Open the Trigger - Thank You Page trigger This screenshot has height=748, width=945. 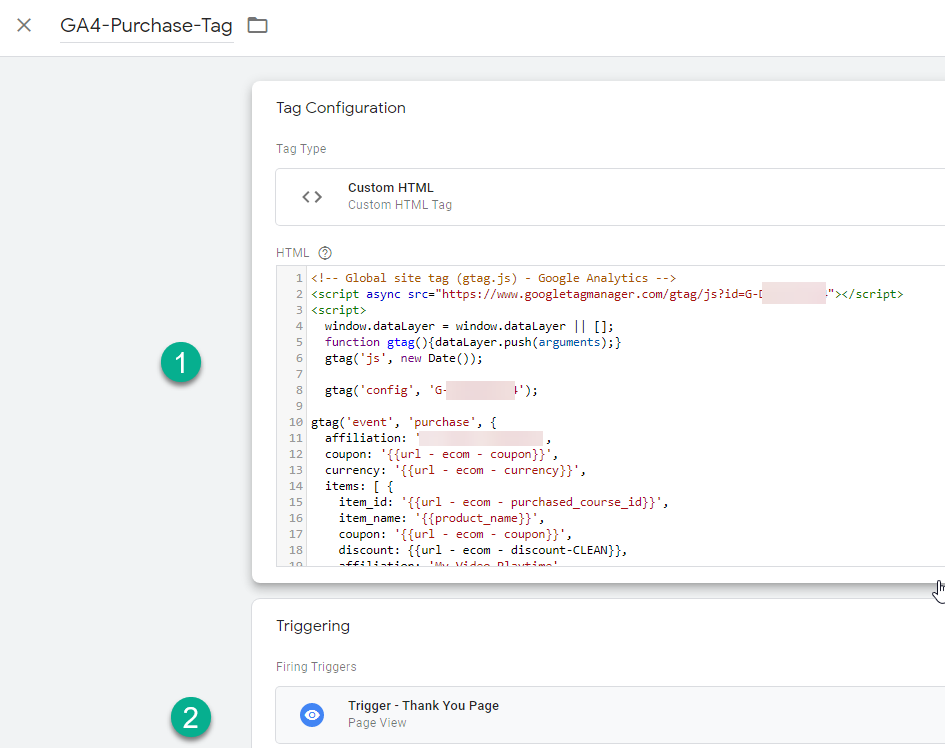pos(423,706)
